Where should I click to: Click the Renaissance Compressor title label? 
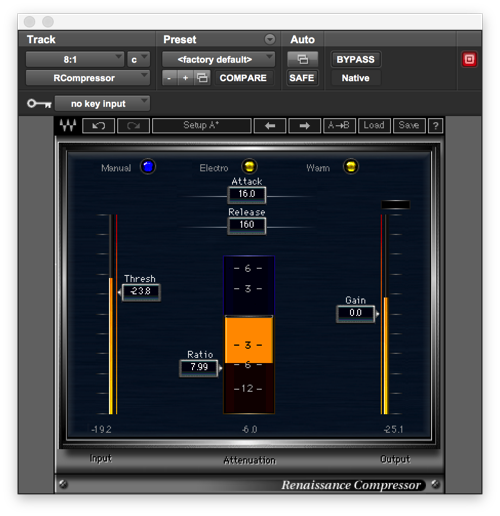[x=351, y=485]
